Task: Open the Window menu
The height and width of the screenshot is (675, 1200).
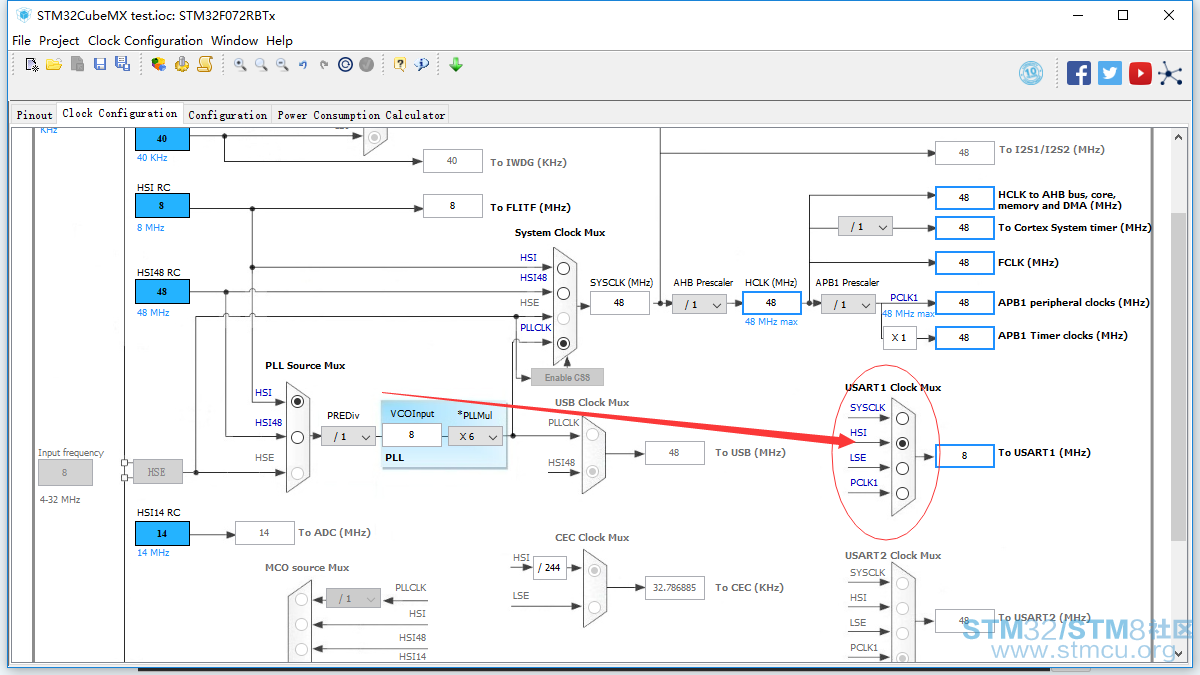Action: click(x=234, y=41)
